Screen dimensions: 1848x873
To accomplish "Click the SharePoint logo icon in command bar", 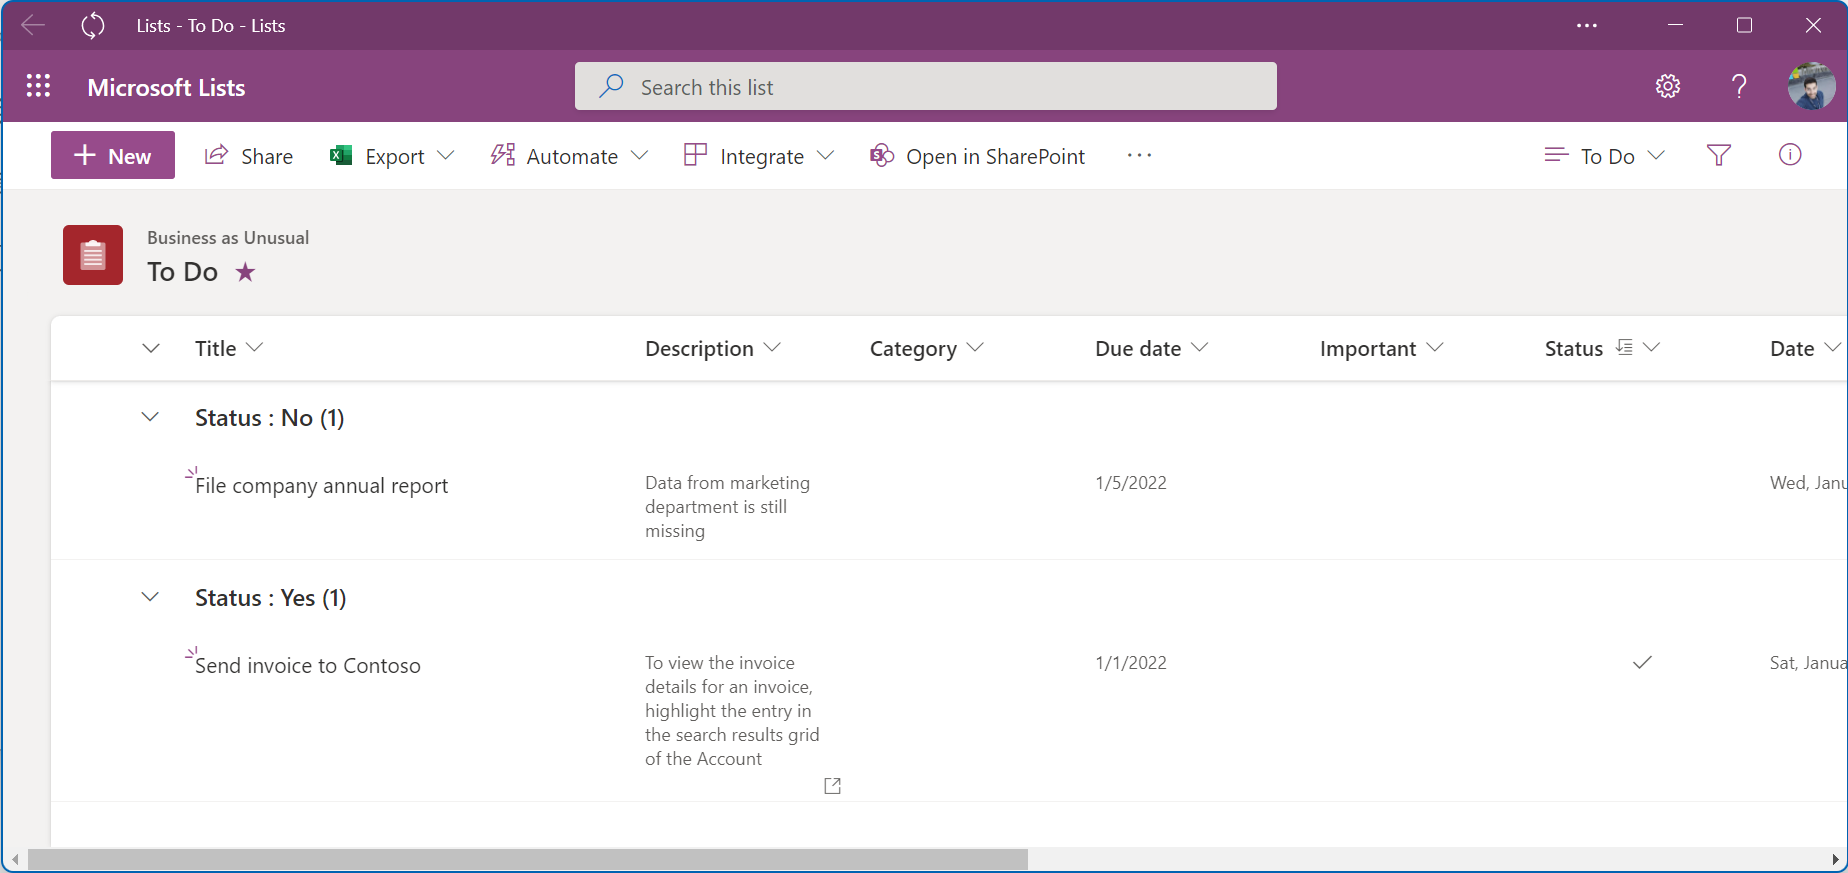I will point(881,155).
